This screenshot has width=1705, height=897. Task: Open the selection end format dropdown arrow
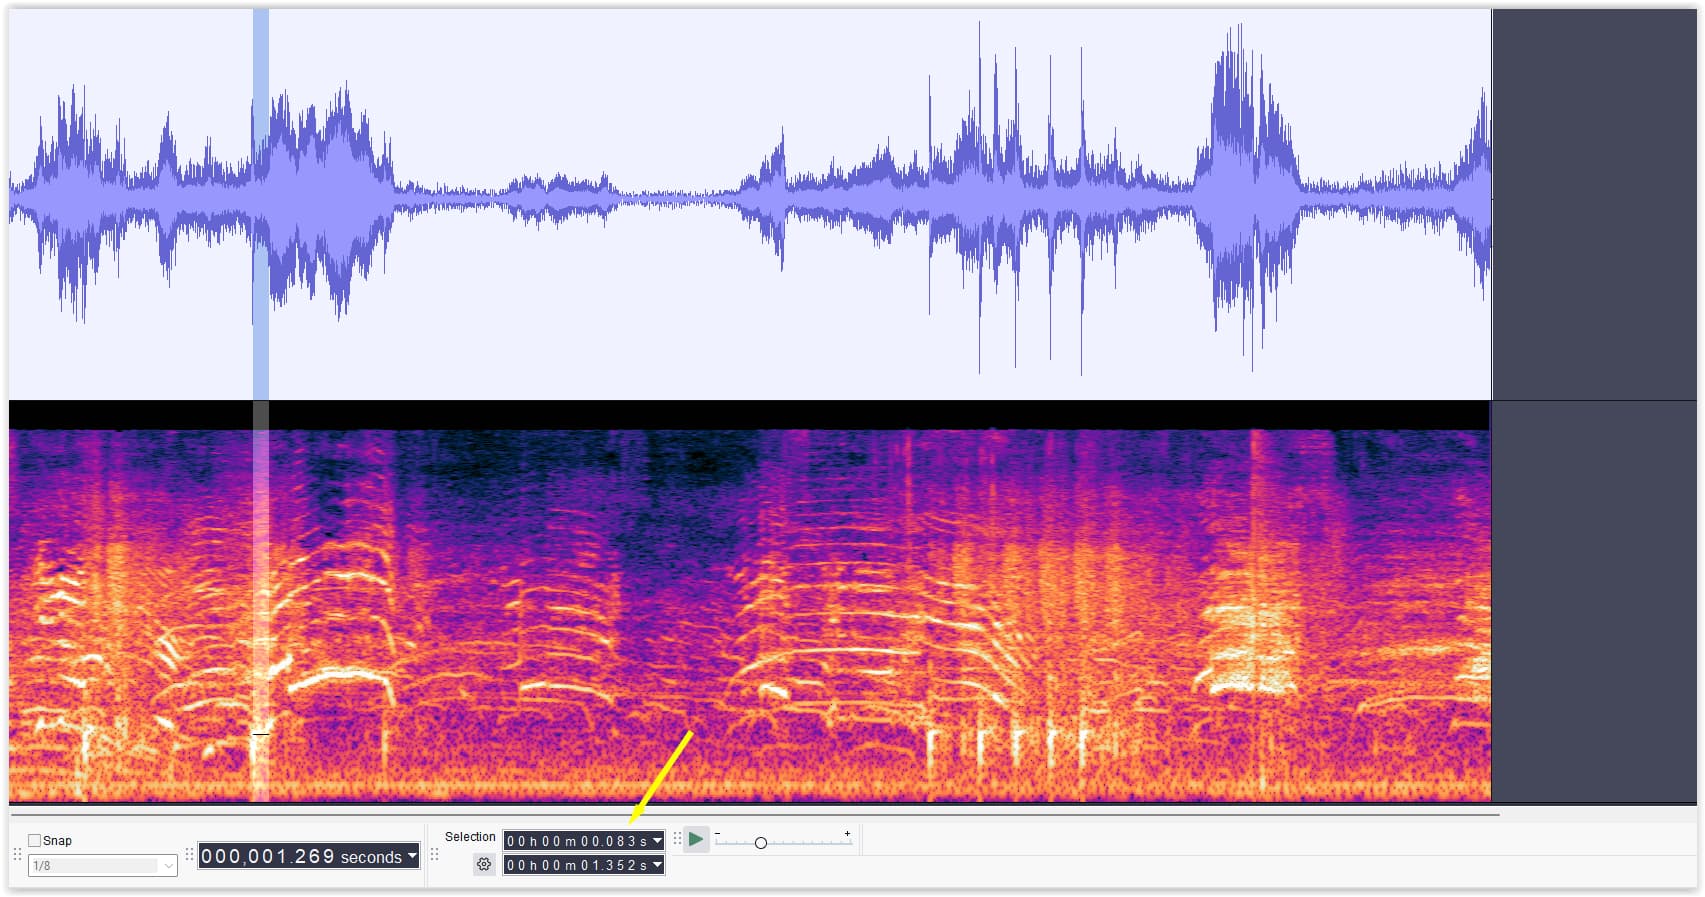click(x=657, y=865)
